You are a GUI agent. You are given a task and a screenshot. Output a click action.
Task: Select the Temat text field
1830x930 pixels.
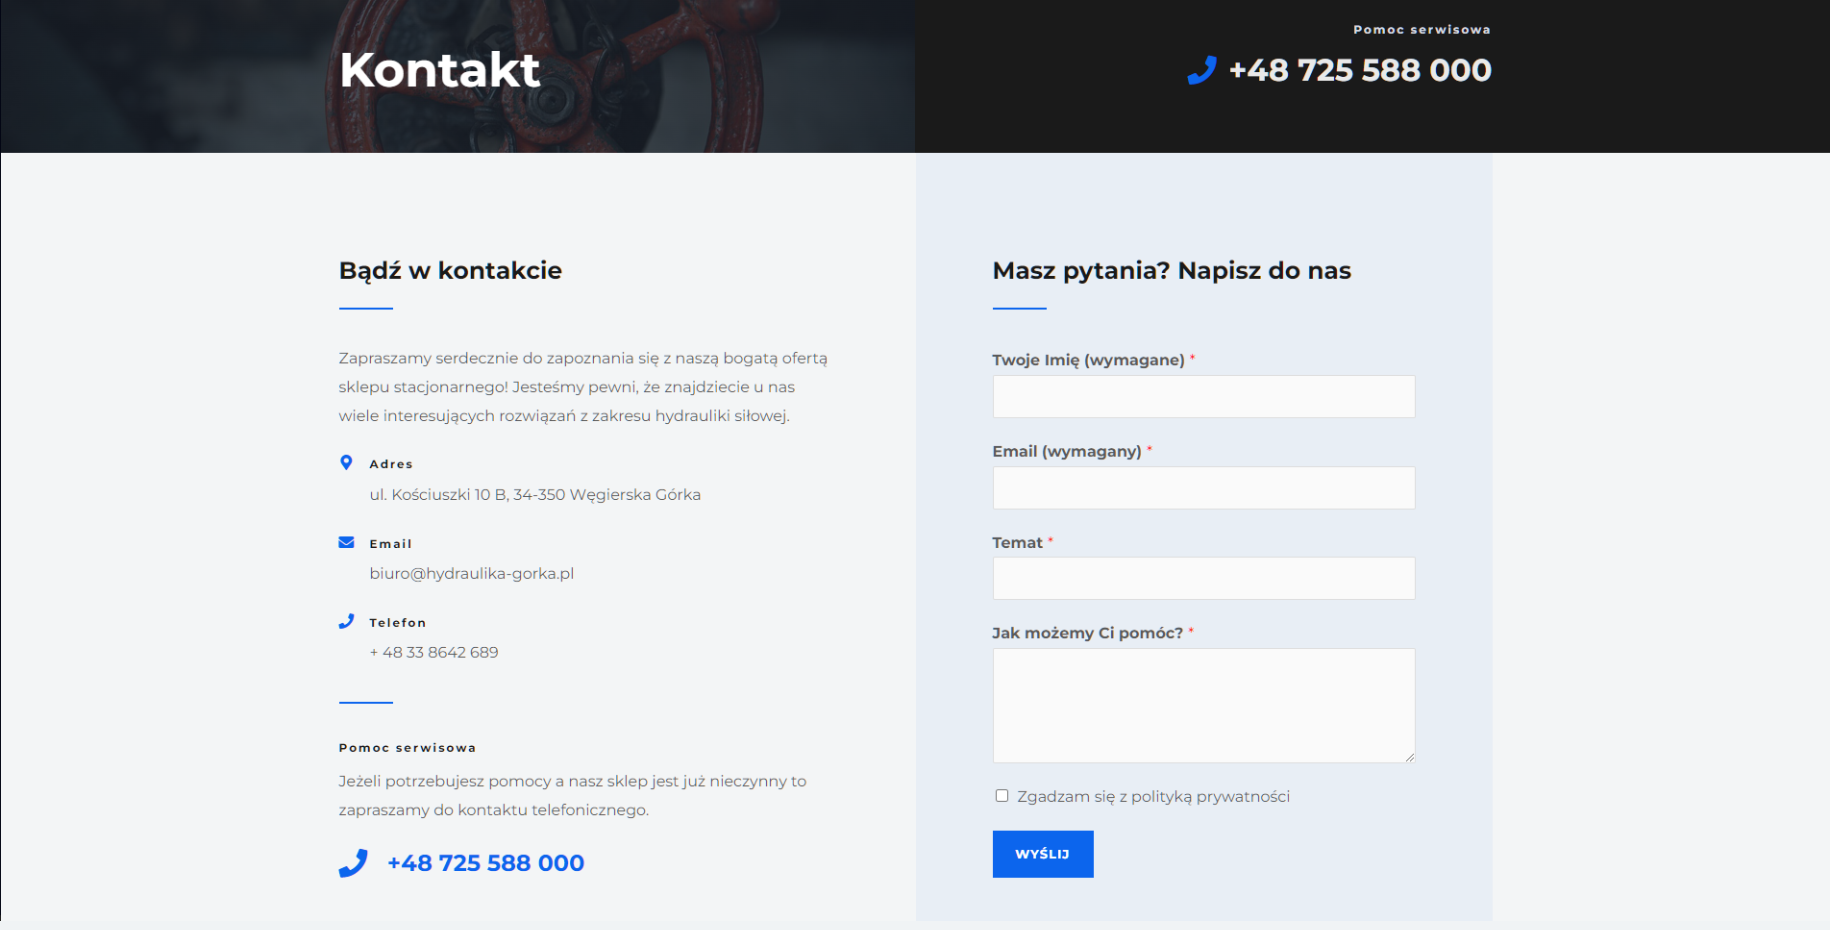coord(1203,579)
